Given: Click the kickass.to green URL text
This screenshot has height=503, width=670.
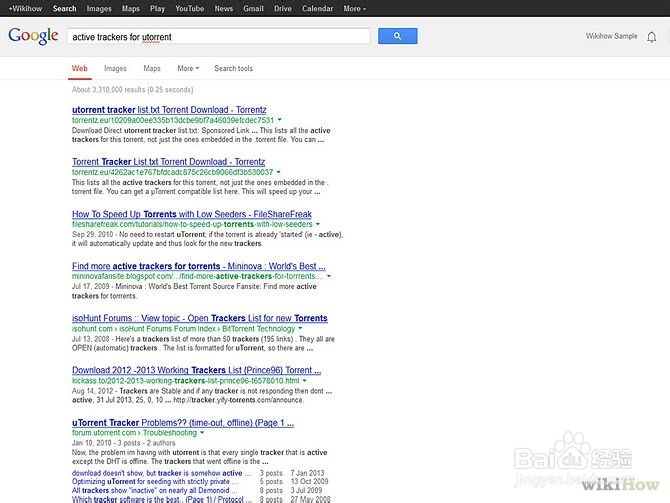Looking at the screenshot, I should coord(185,380).
